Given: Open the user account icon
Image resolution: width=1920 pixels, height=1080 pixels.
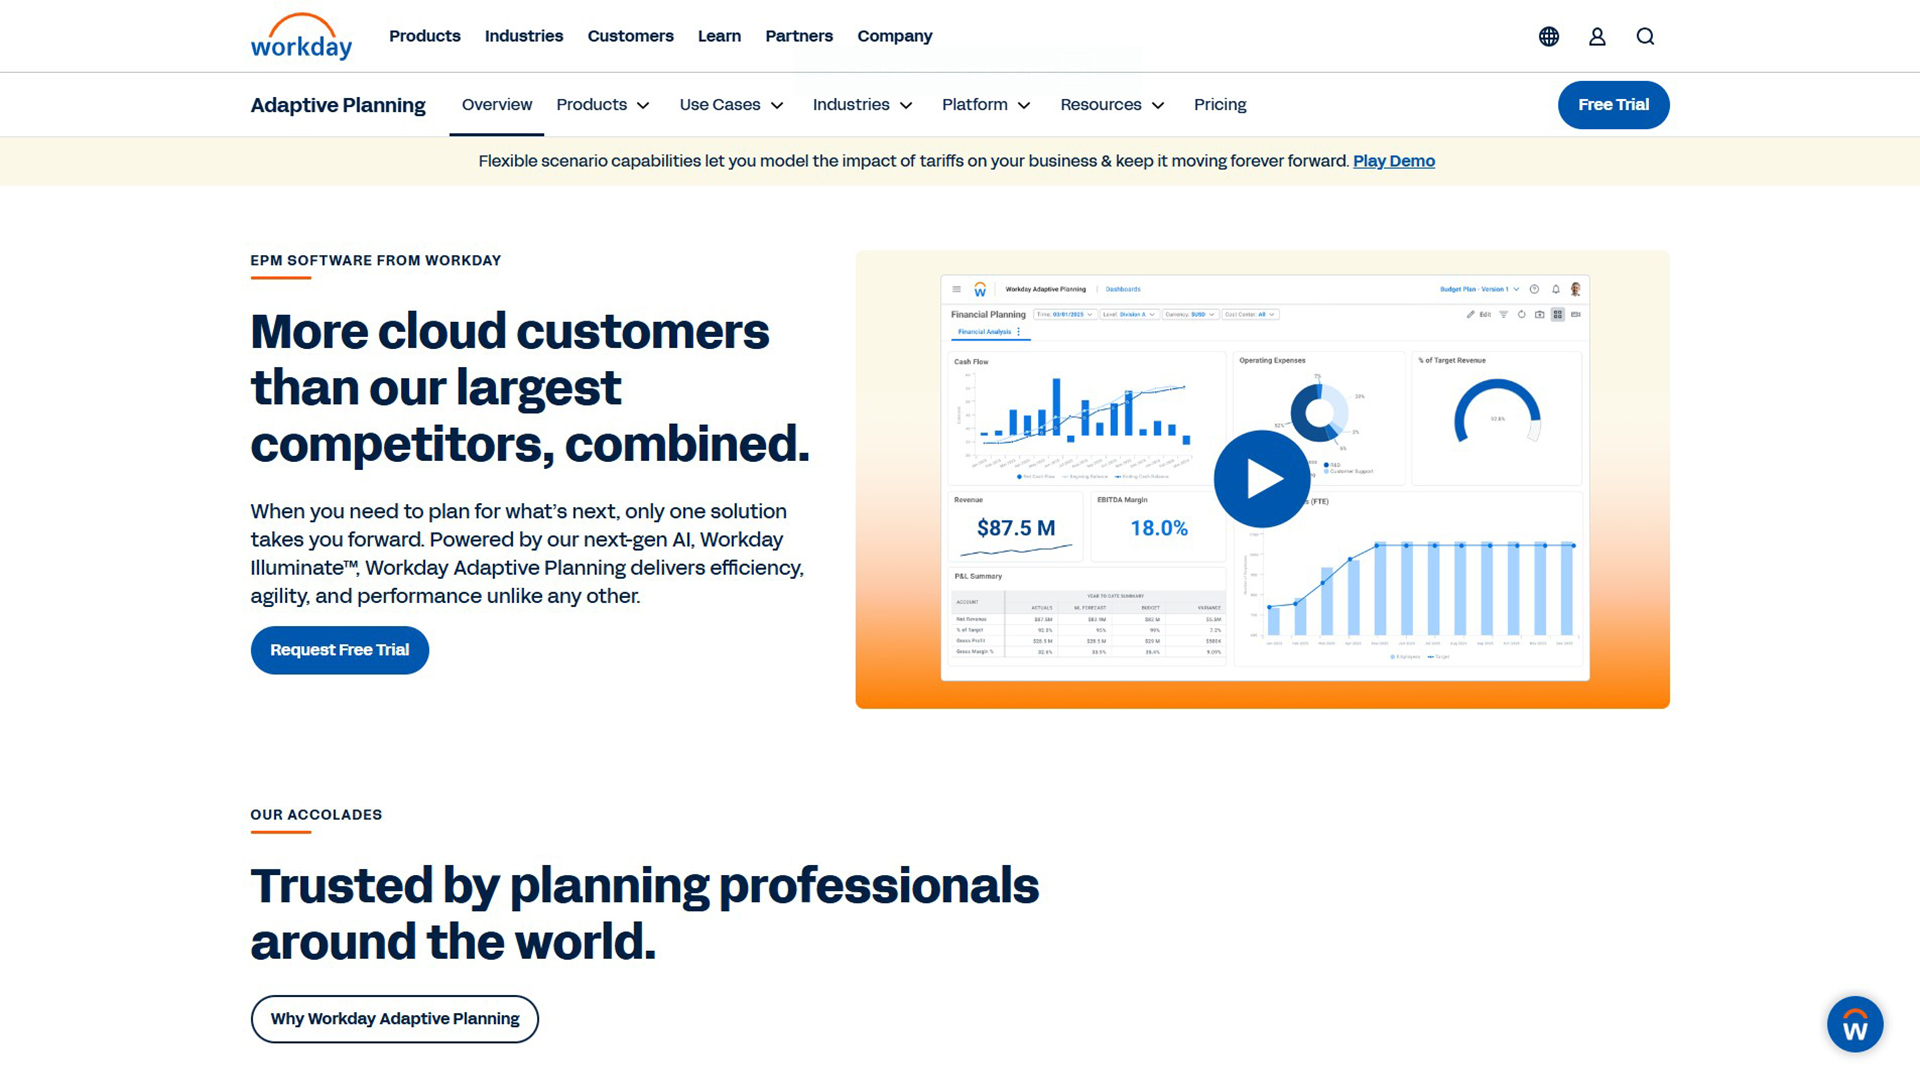Looking at the screenshot, I should point(1597,36).
